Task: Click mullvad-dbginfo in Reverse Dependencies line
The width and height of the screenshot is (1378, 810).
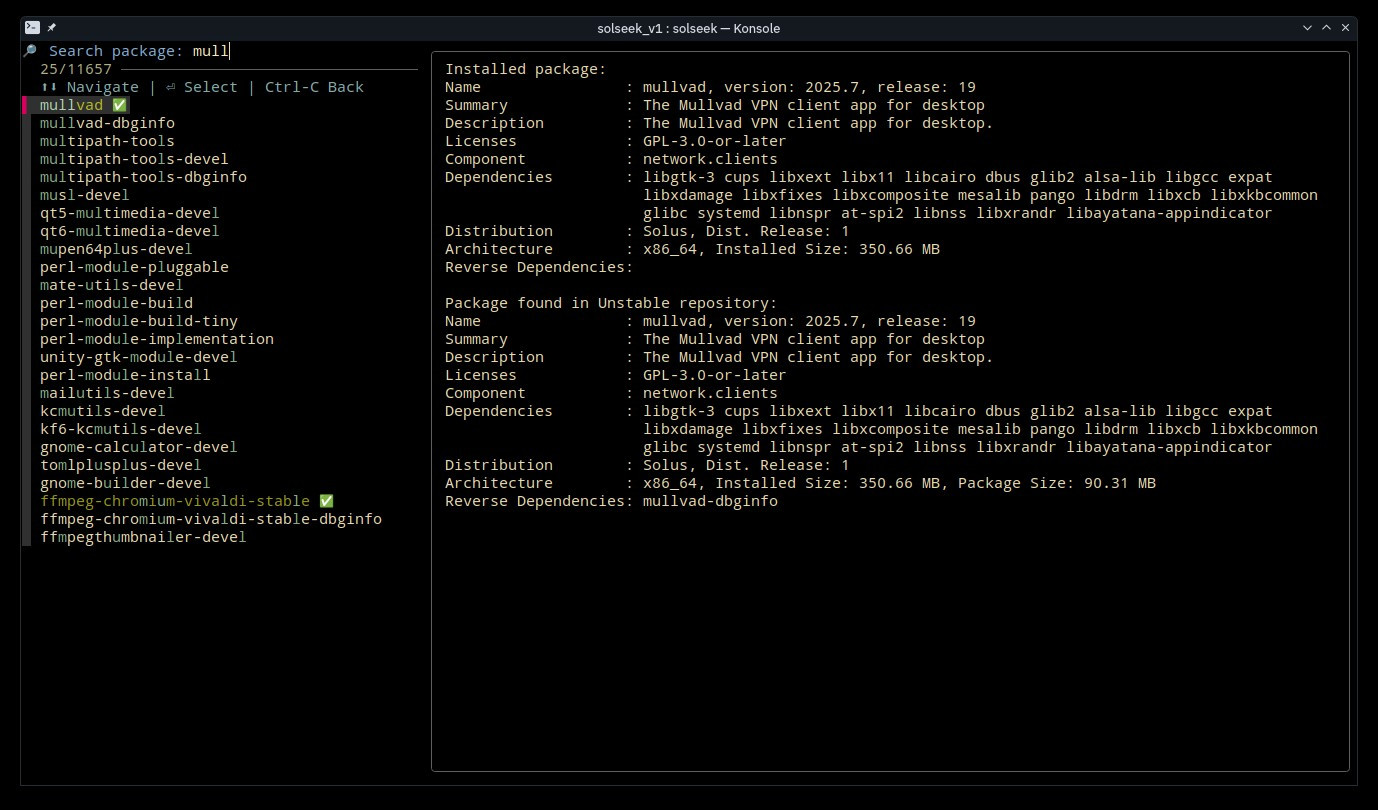Action: [710, 501]
